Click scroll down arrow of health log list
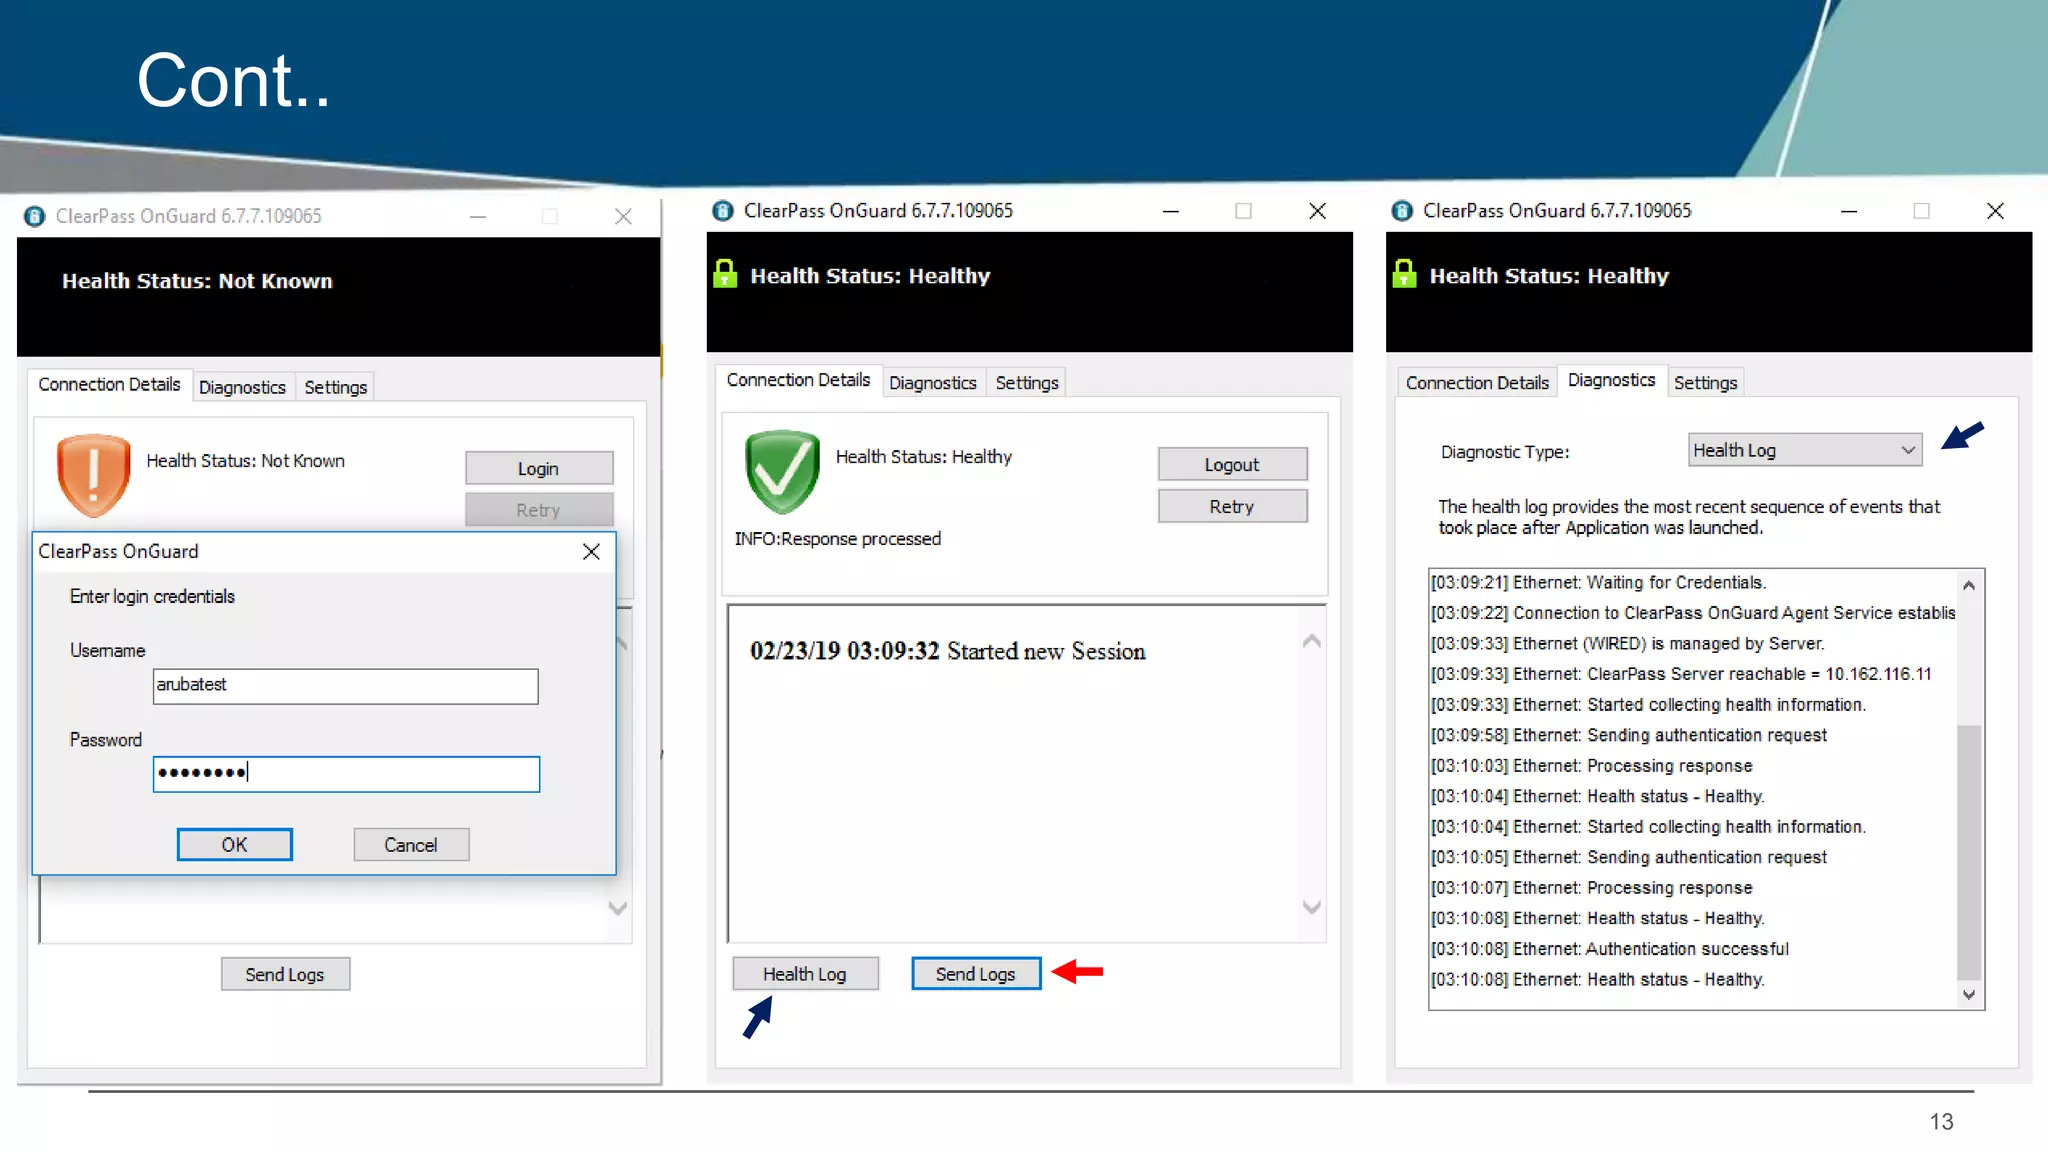2048x1152 pixels. [x=1969, y=994]
